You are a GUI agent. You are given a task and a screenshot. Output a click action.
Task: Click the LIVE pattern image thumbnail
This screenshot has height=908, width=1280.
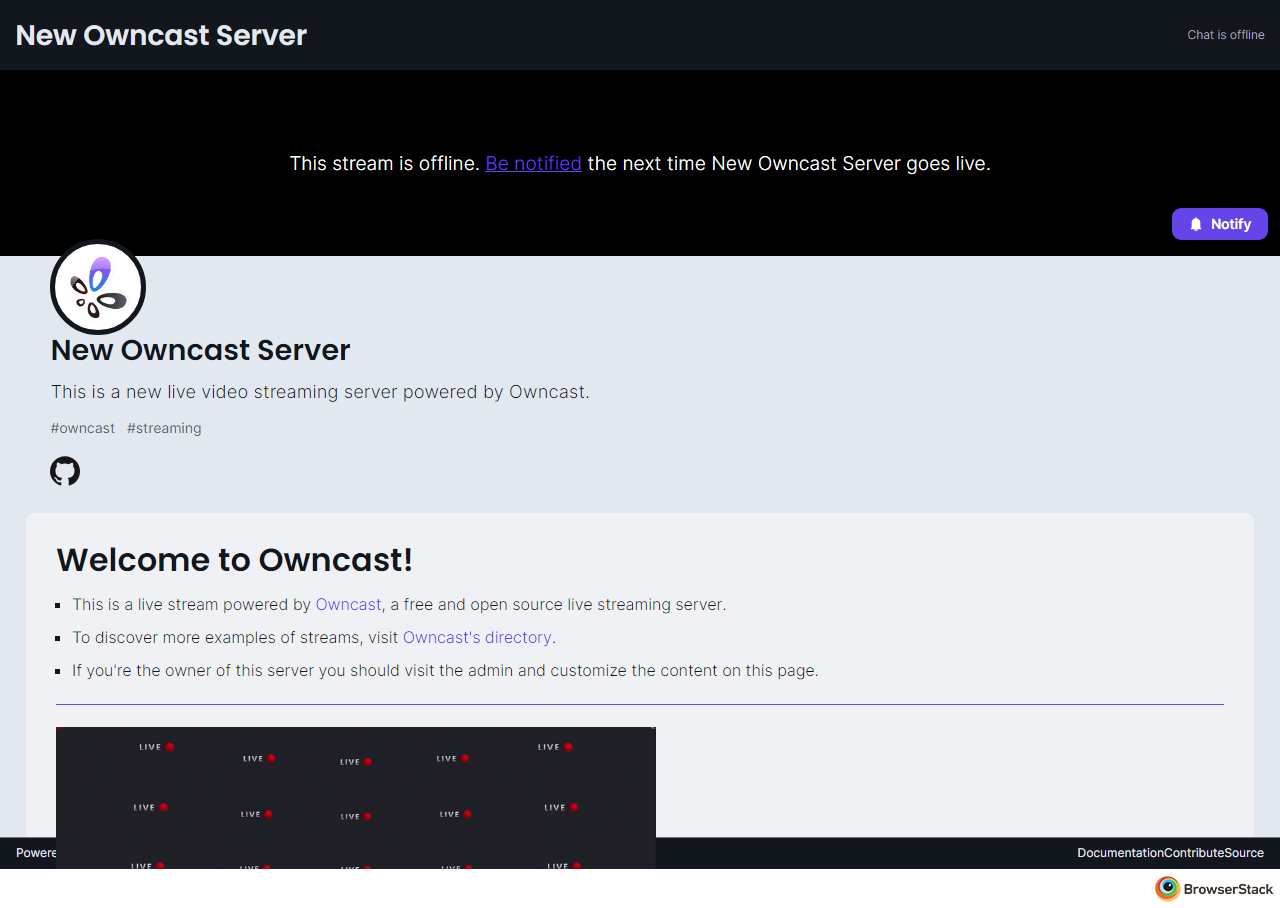tap(355, 785)
